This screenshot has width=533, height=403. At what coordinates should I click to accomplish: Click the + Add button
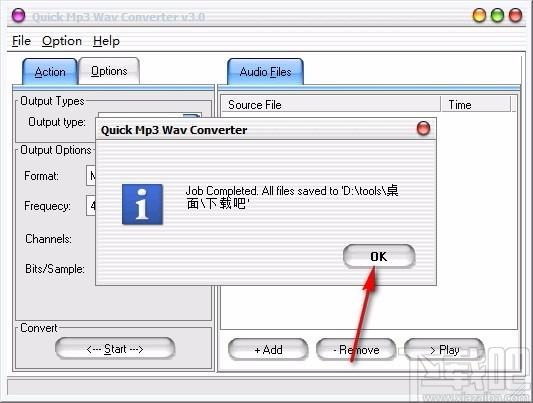pyautogui.click(x=268, y=349)
